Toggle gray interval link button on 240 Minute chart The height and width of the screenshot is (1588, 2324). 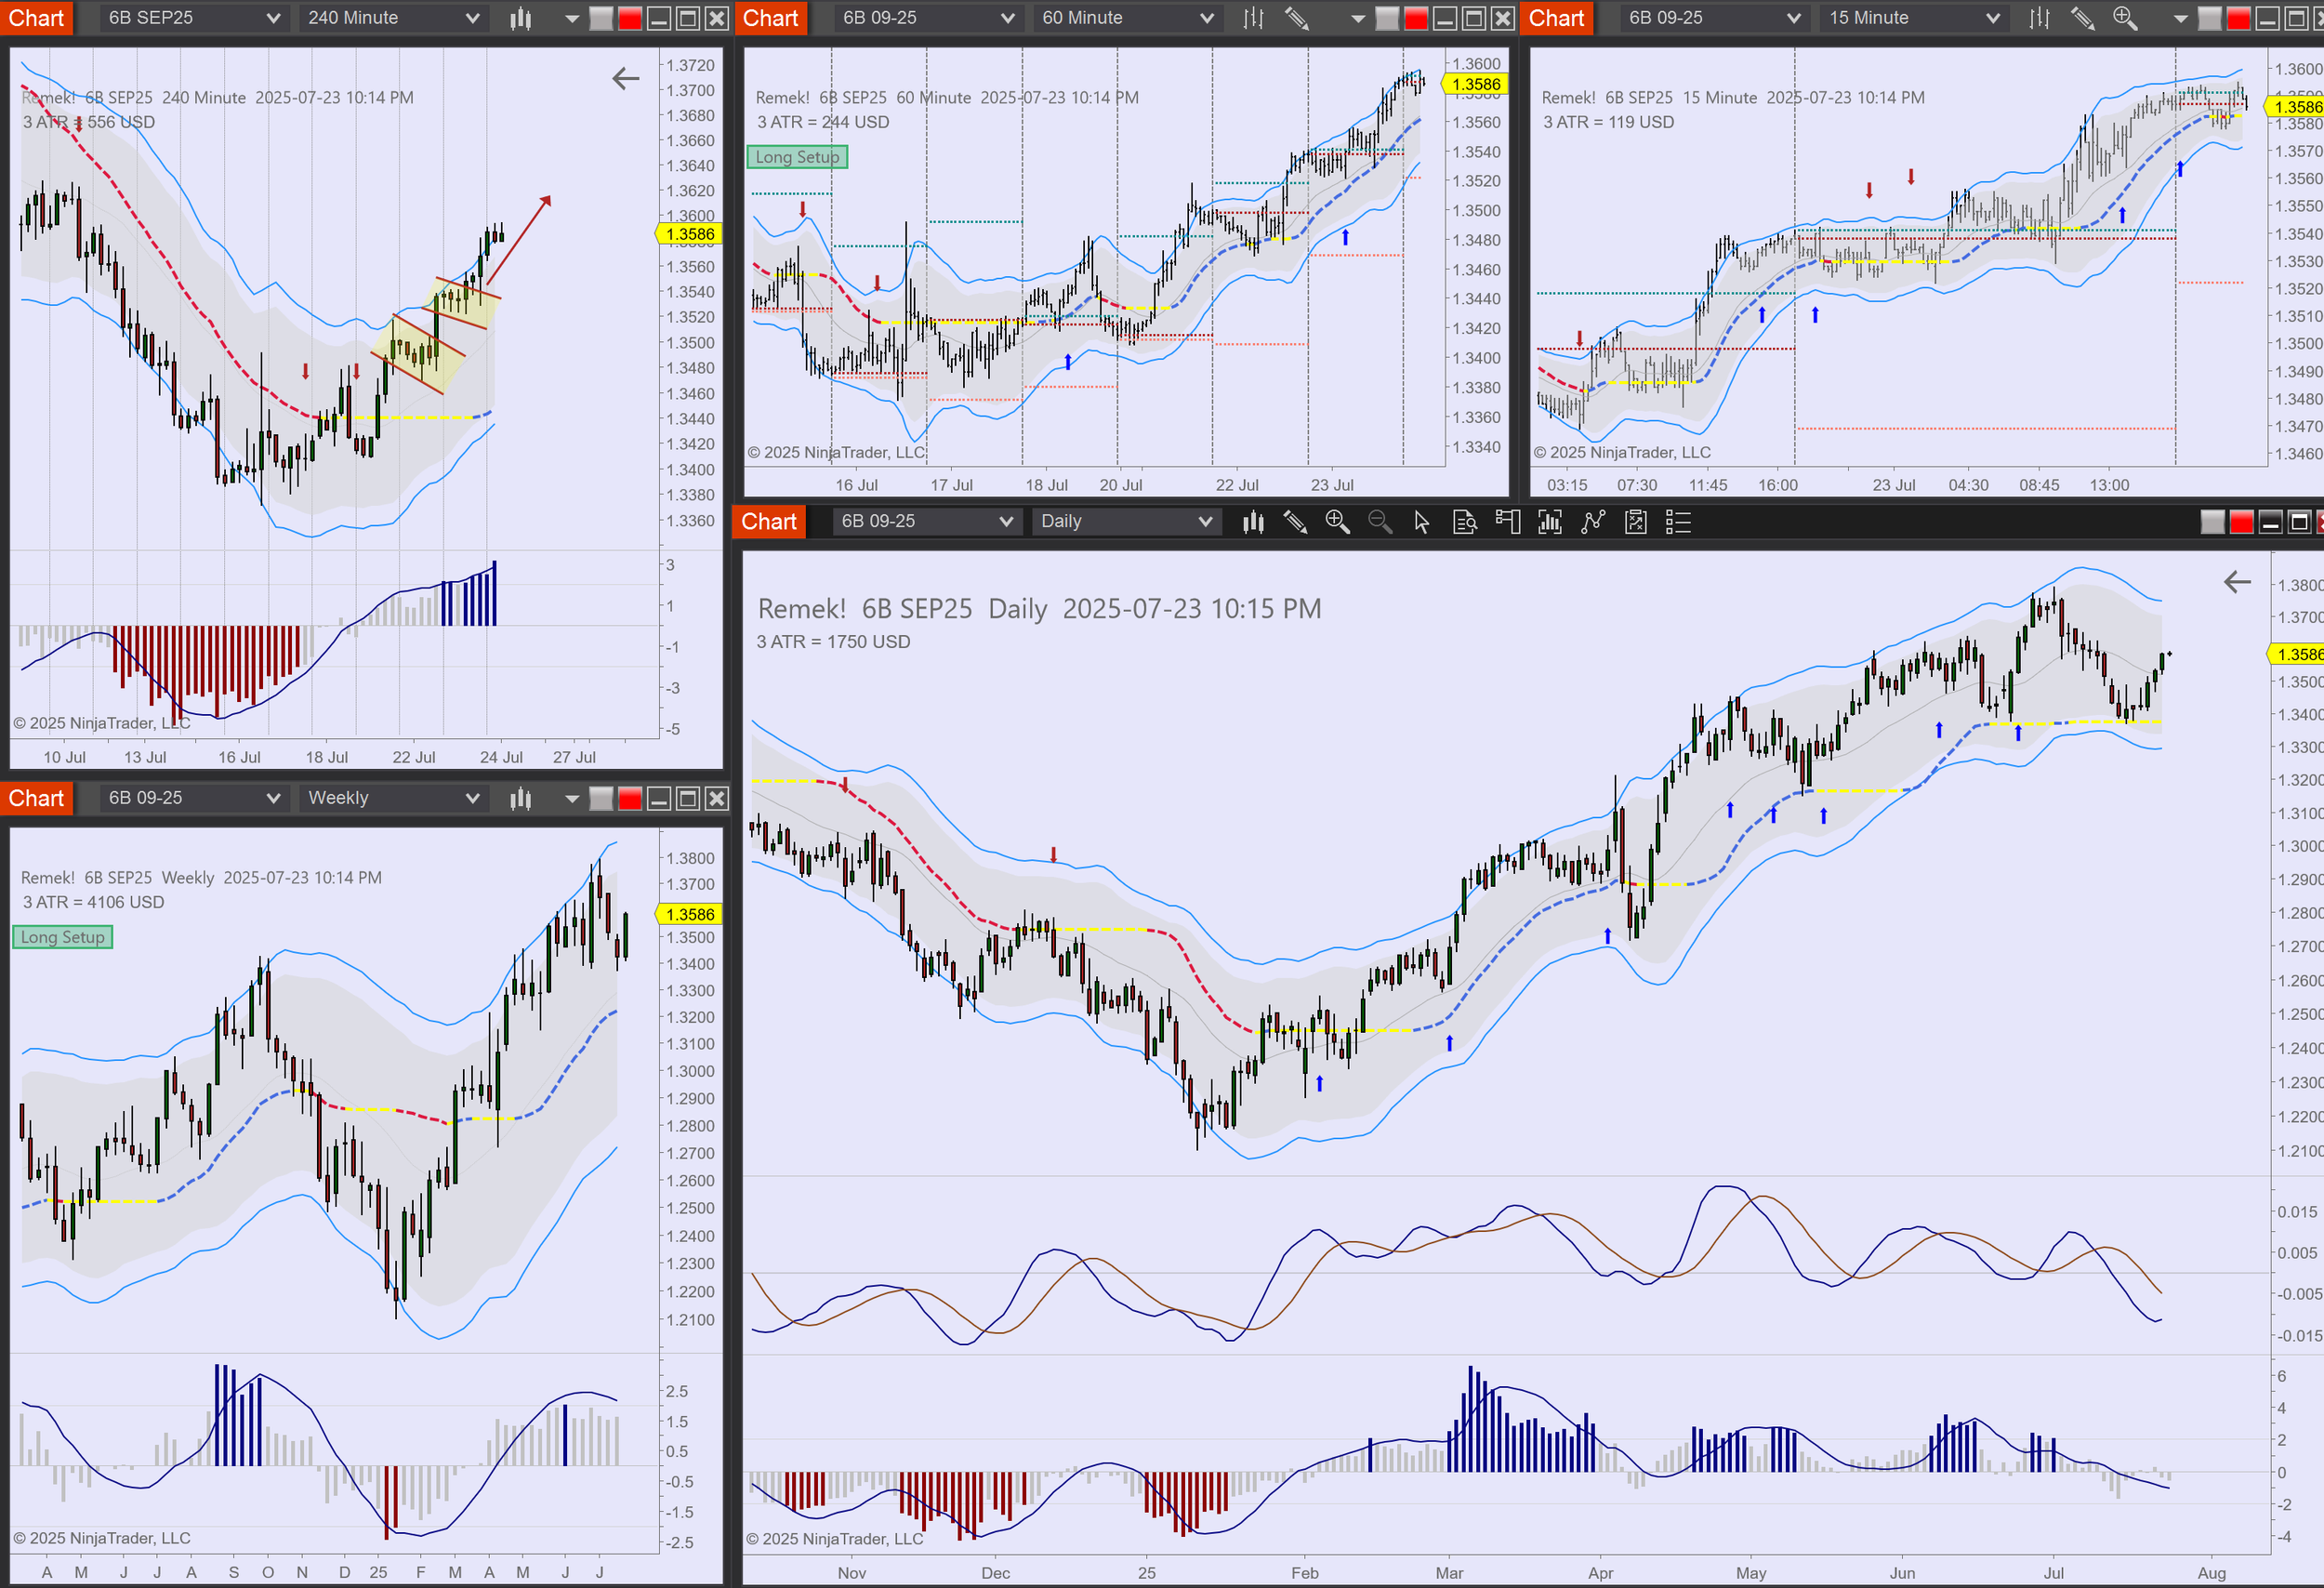601,18
